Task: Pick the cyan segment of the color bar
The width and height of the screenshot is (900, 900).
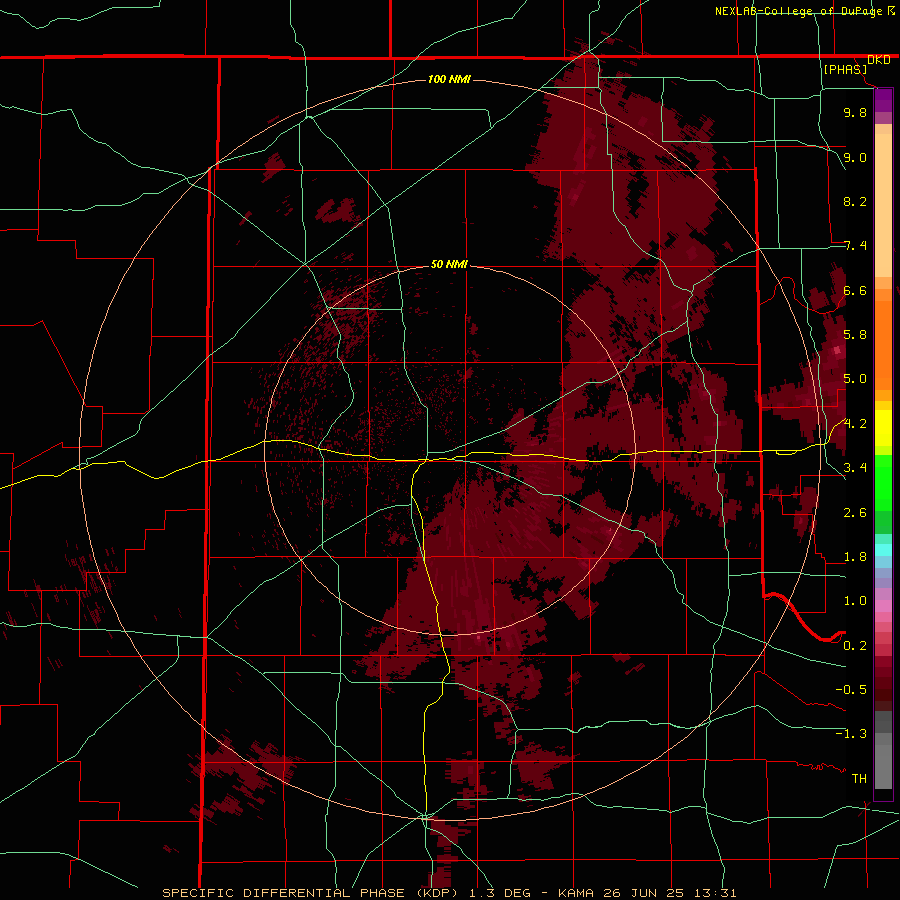Action: (883, 549)
